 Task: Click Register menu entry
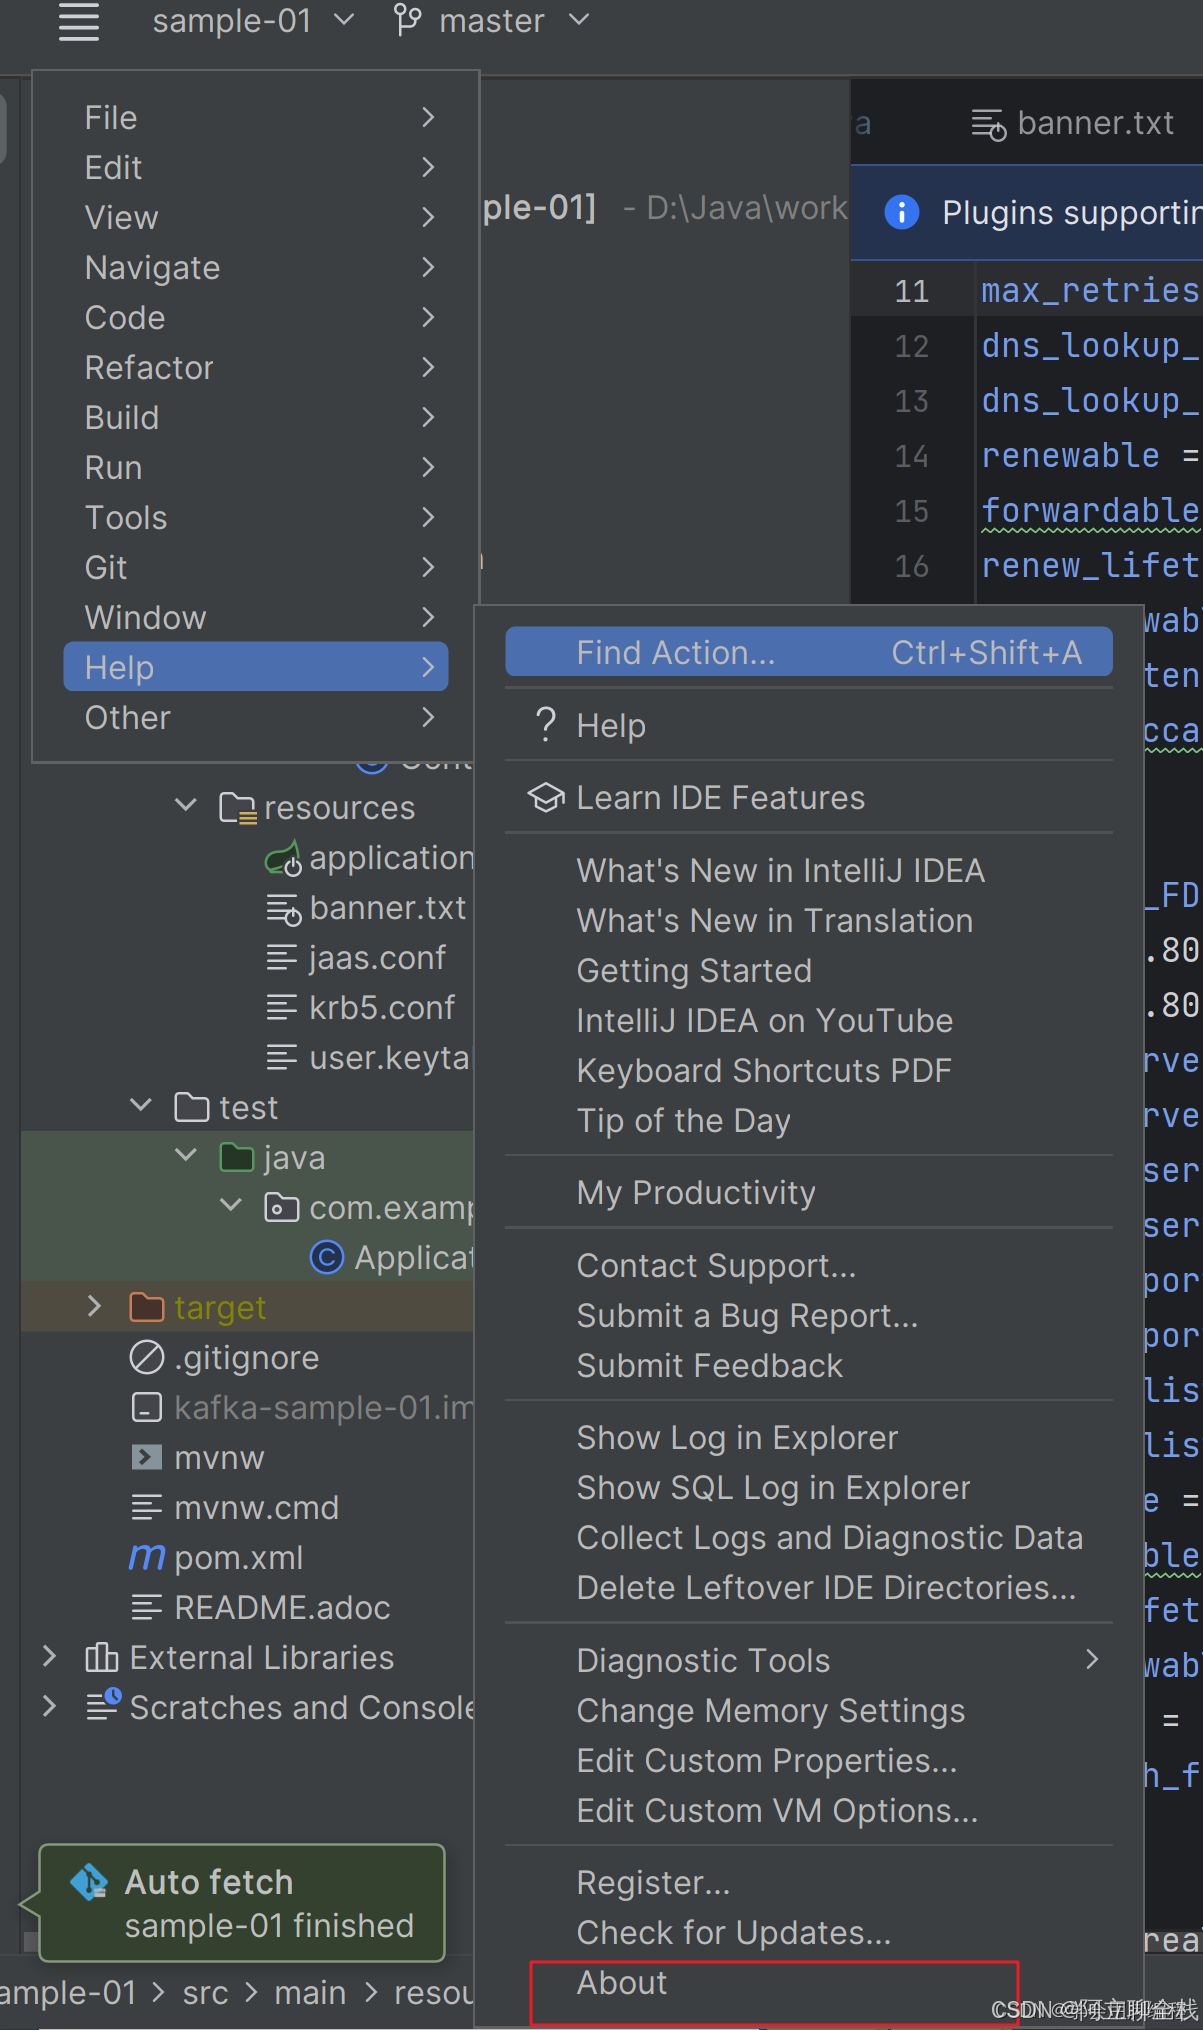[809, 1882]
